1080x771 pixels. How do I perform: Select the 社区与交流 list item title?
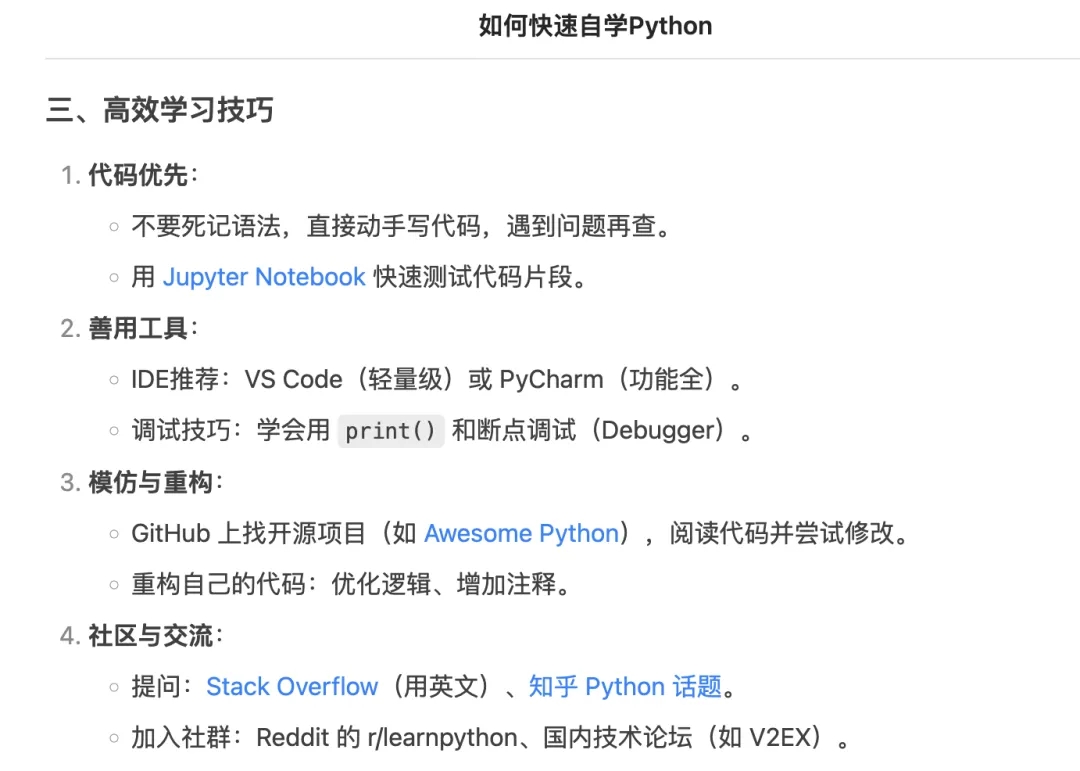(x=150, y=635)
